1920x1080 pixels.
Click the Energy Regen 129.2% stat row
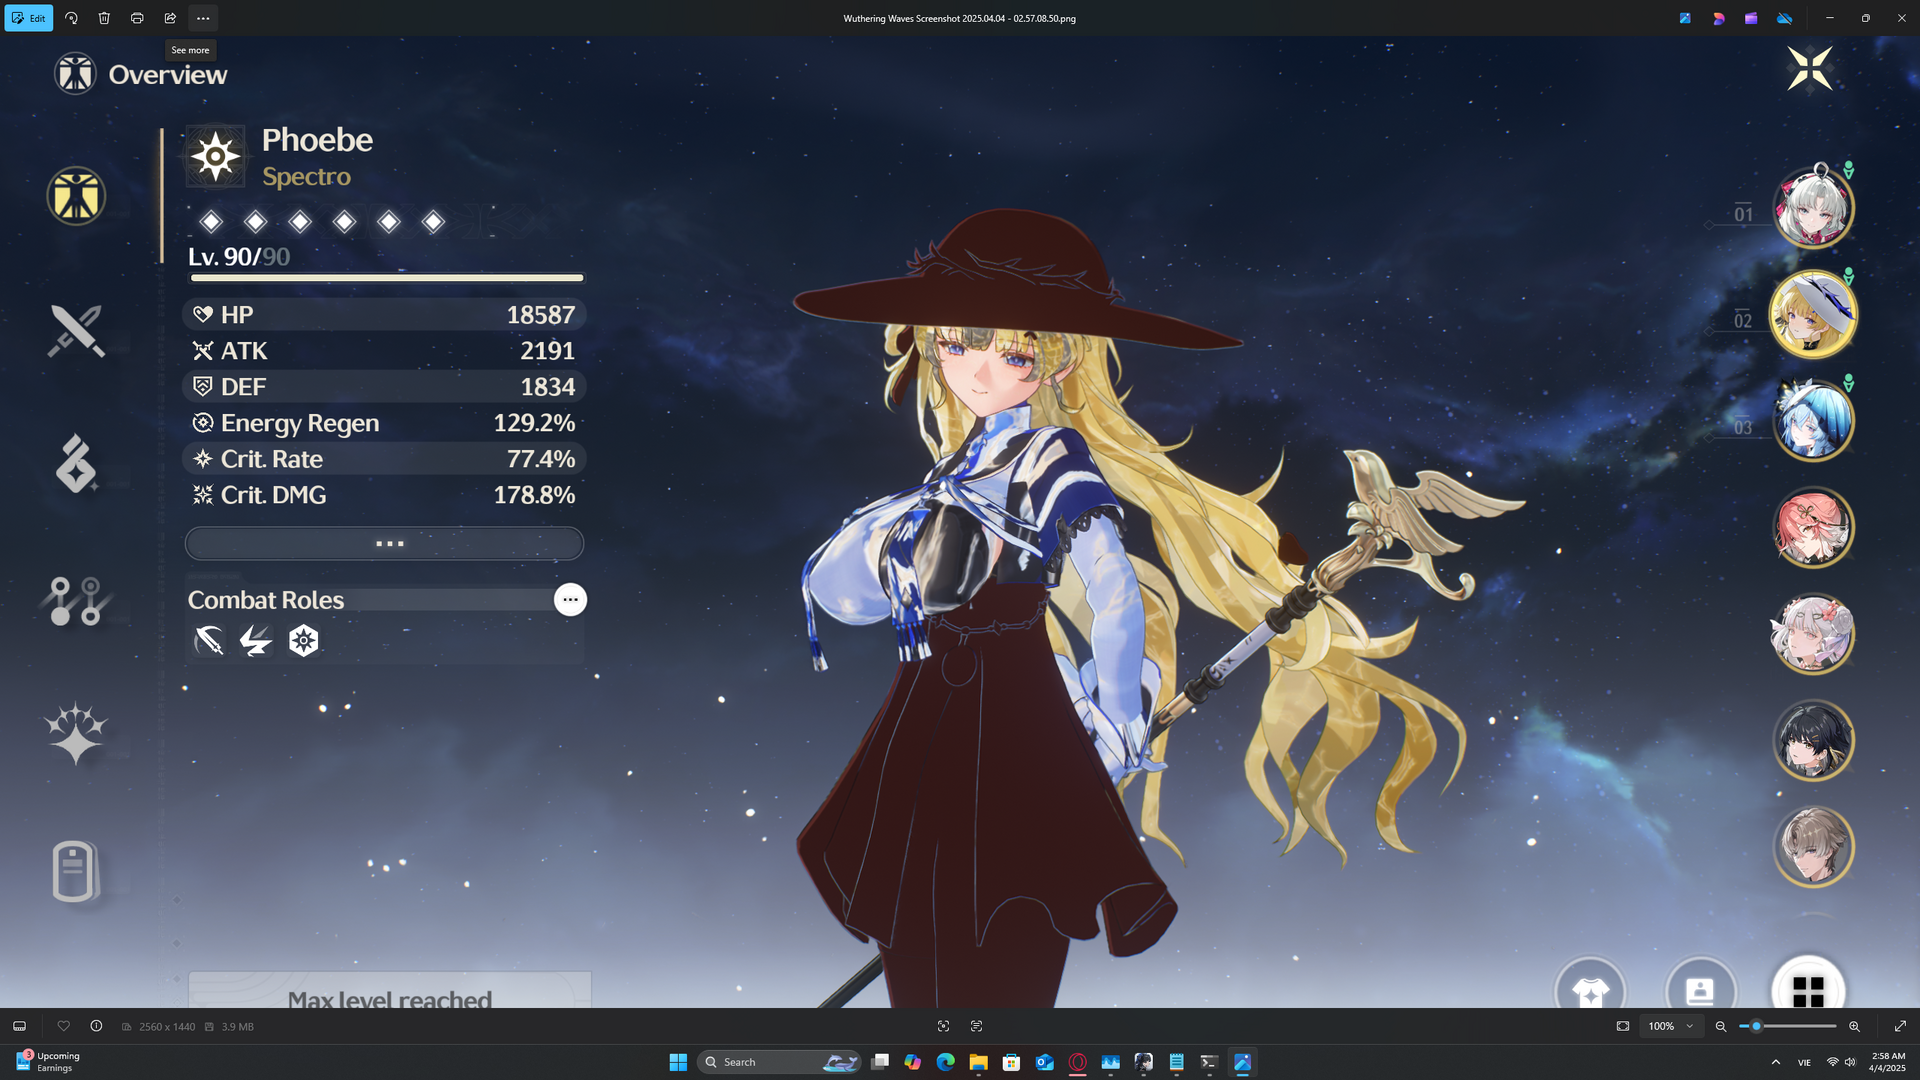385,423
